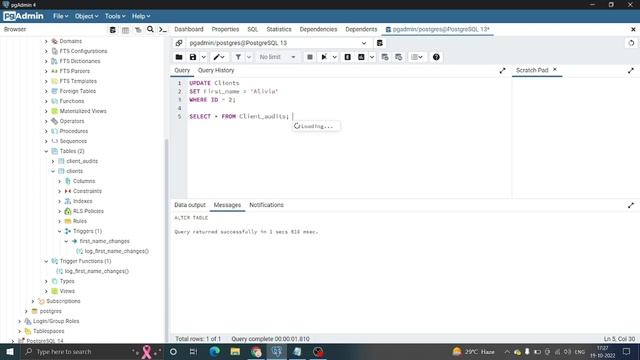Screen dimensions: 640x360
Task: Open the Object menu
Action: [86, 16]
